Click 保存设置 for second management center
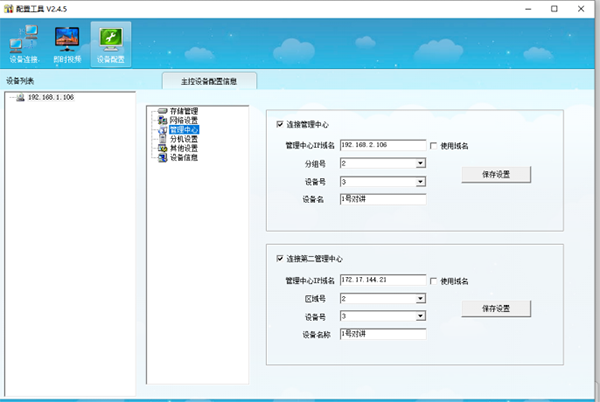Viewport: 600px width, 402px height. coord(496,309)
